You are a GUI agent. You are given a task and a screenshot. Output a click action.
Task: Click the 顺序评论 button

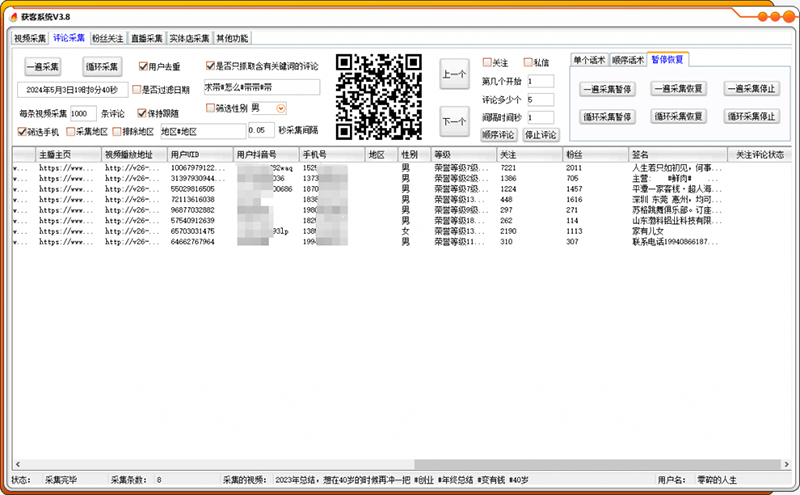(498, 135)
